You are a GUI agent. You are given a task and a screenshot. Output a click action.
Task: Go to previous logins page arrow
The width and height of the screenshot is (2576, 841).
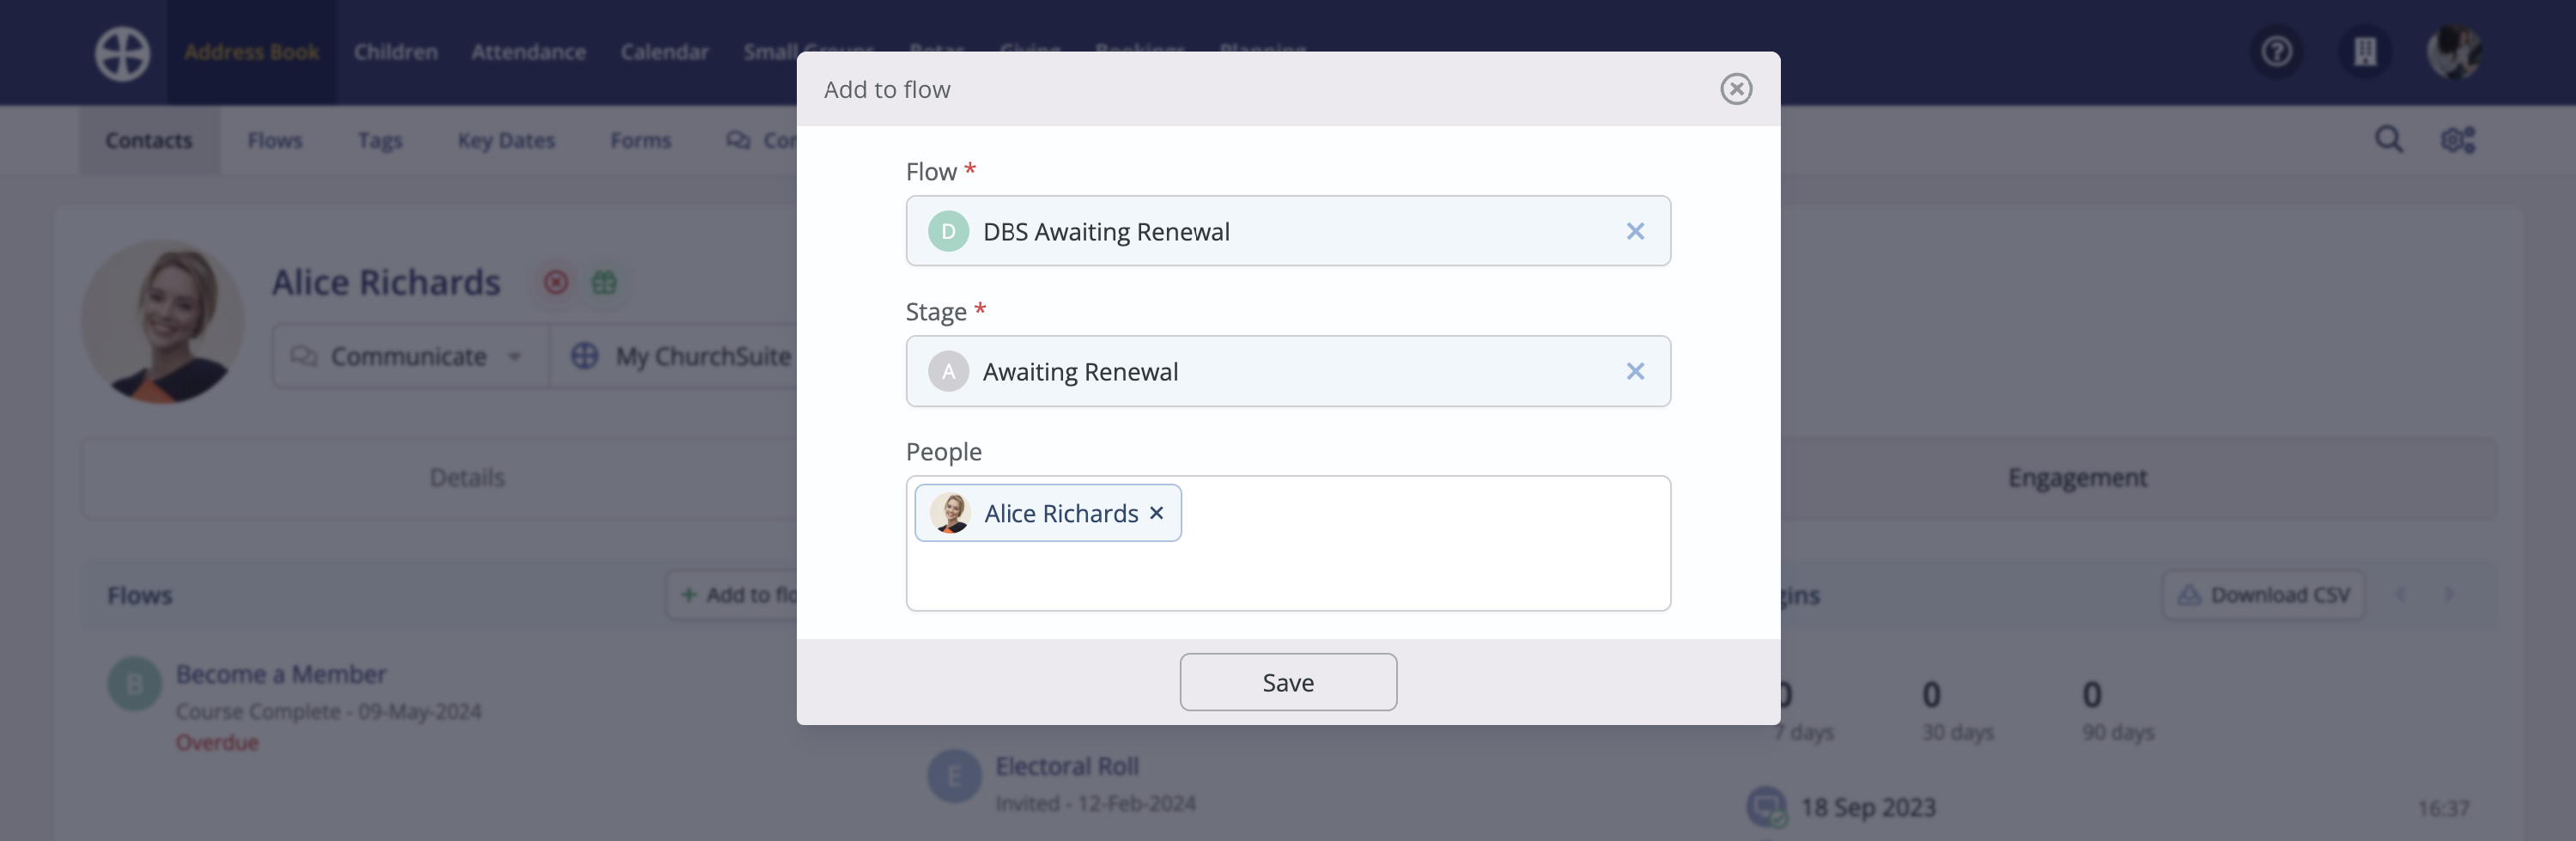click(2400, 595)
